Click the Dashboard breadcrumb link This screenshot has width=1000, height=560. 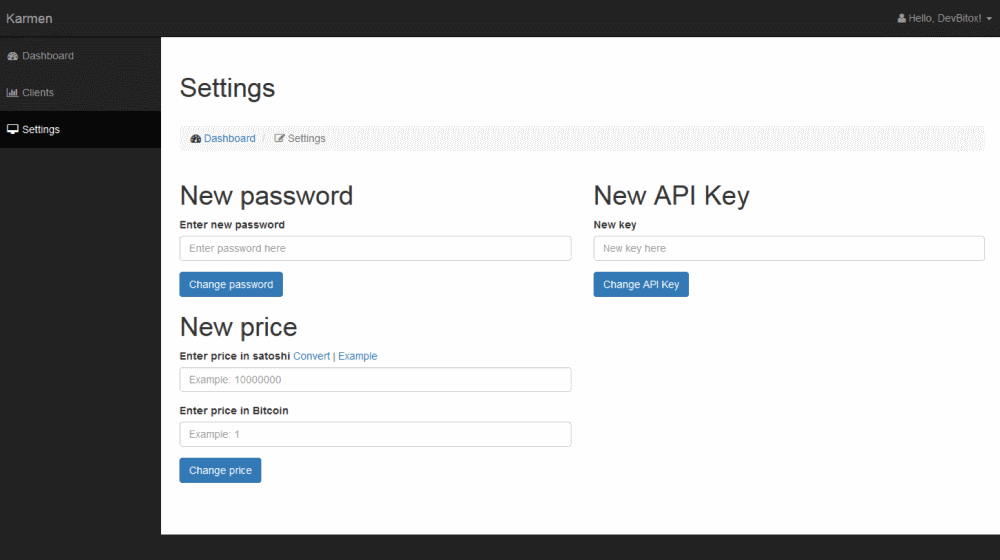(229, 138)
